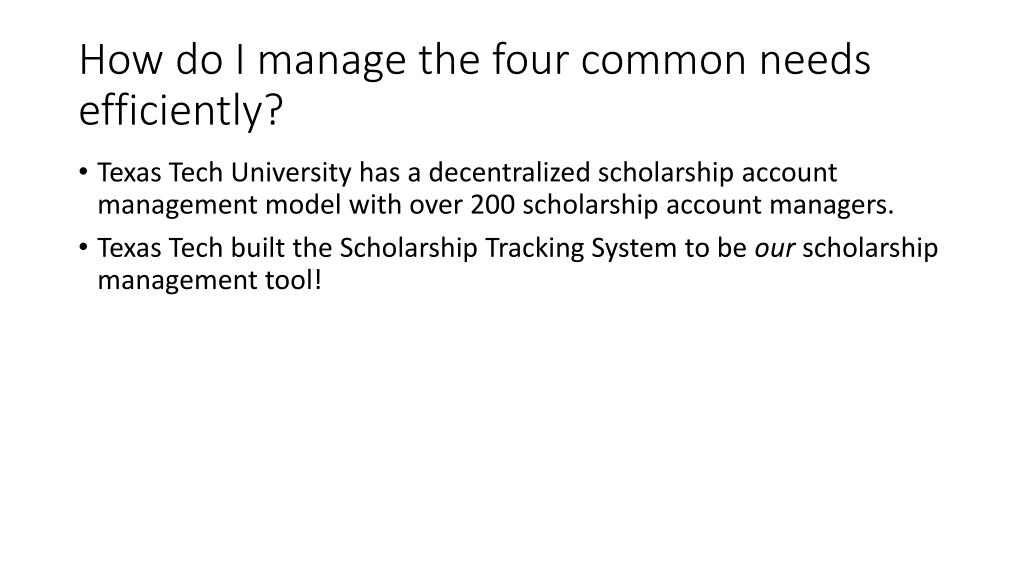Click 'scholarship account' ending the first bullet line
Viewport: 1024px width, 576px height.
coord(717,173)
